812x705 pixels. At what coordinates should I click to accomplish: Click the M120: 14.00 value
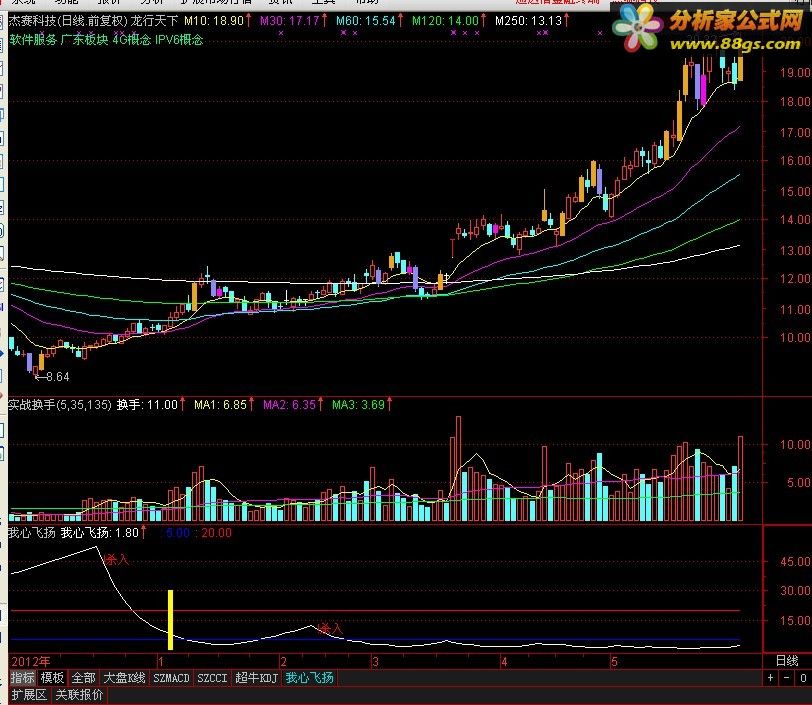(445, 21)
